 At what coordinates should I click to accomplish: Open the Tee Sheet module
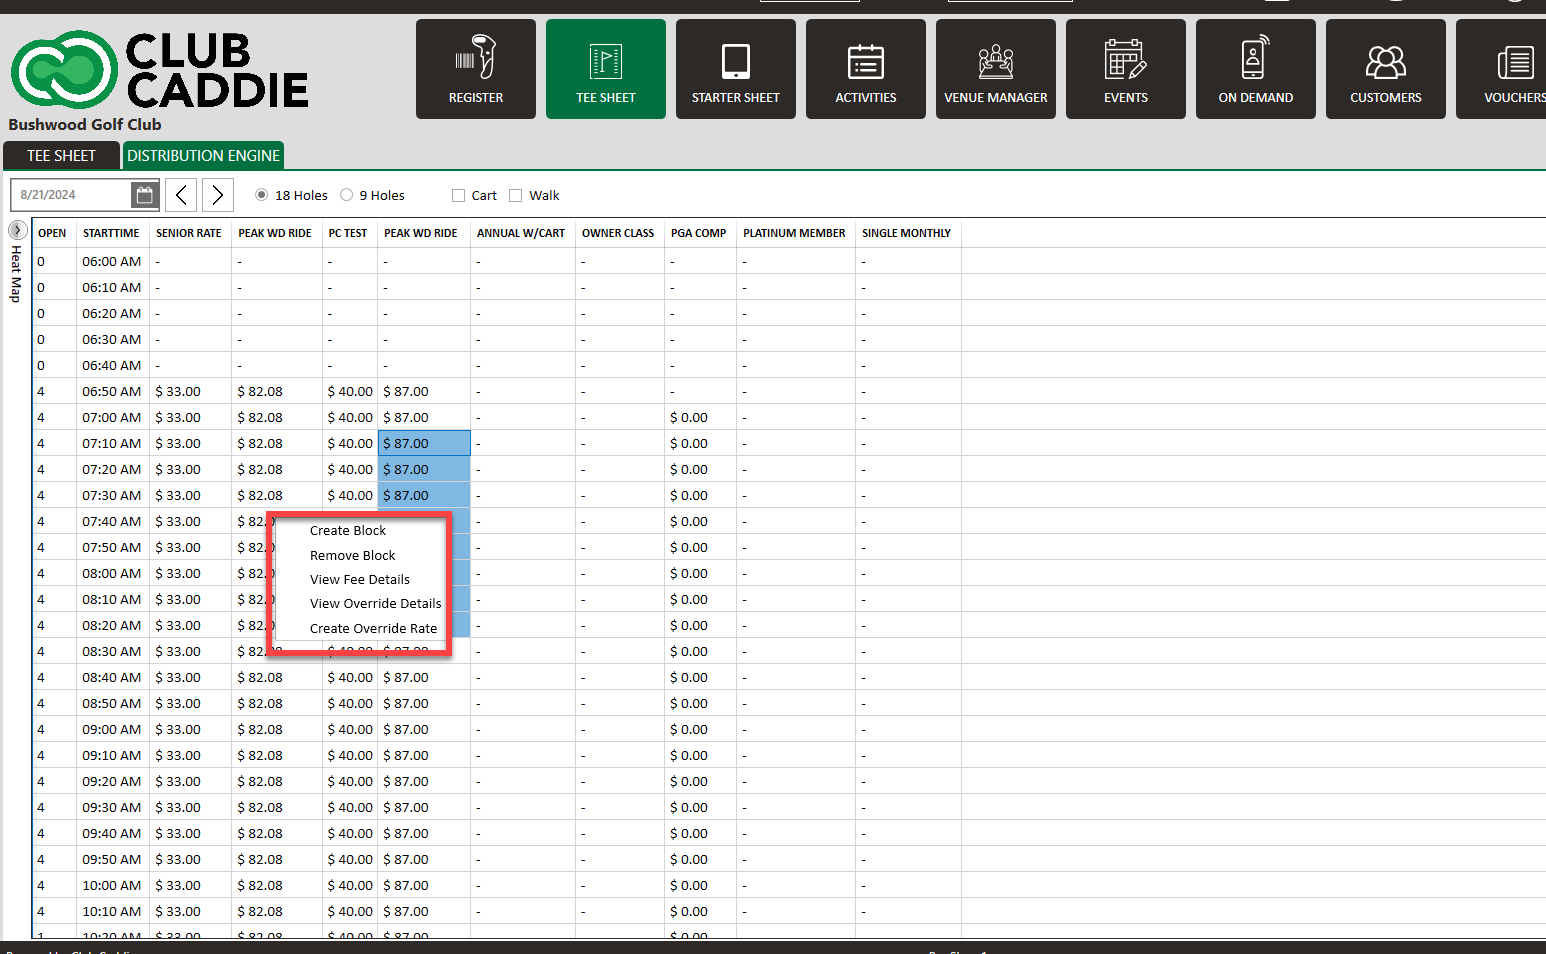pos(606,69)
